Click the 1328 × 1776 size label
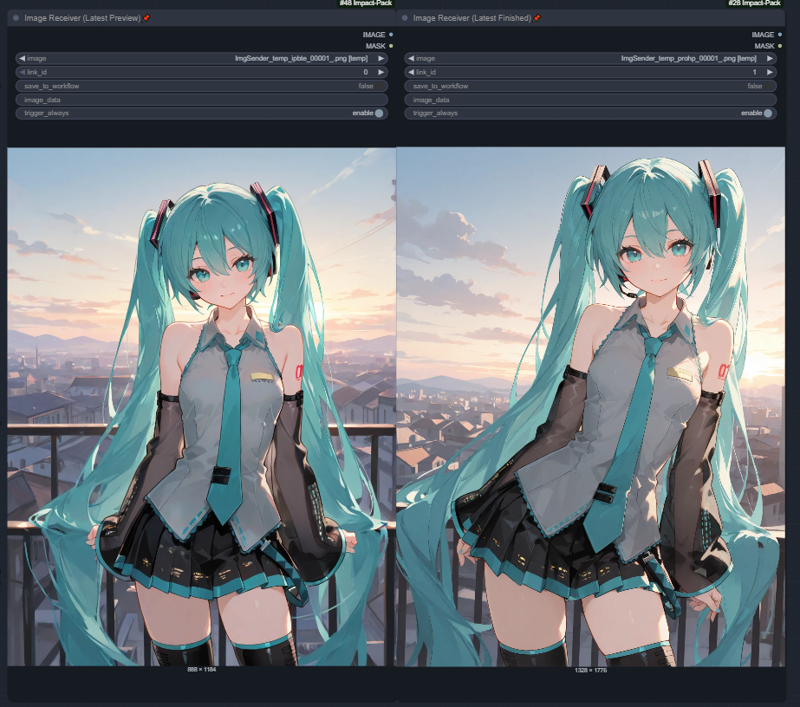This screenshot has width=800, height=707. point(590,670)
